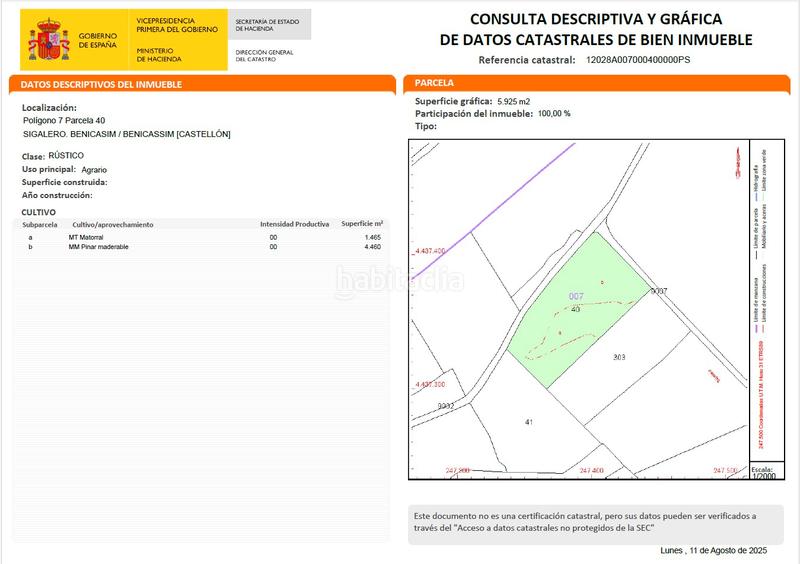Click the Polígono 7 Parcela 40 location text
Viewport: 800px width, 564px height.
(64, 121)
